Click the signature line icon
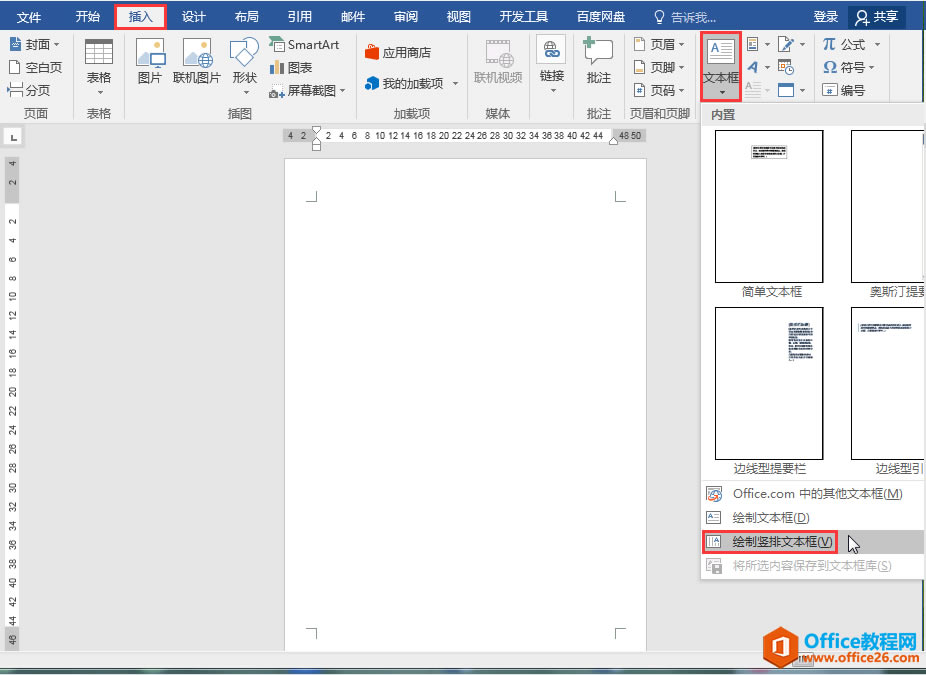The height and width of the screenshot is (675, 926). click(x=785, y=44)
